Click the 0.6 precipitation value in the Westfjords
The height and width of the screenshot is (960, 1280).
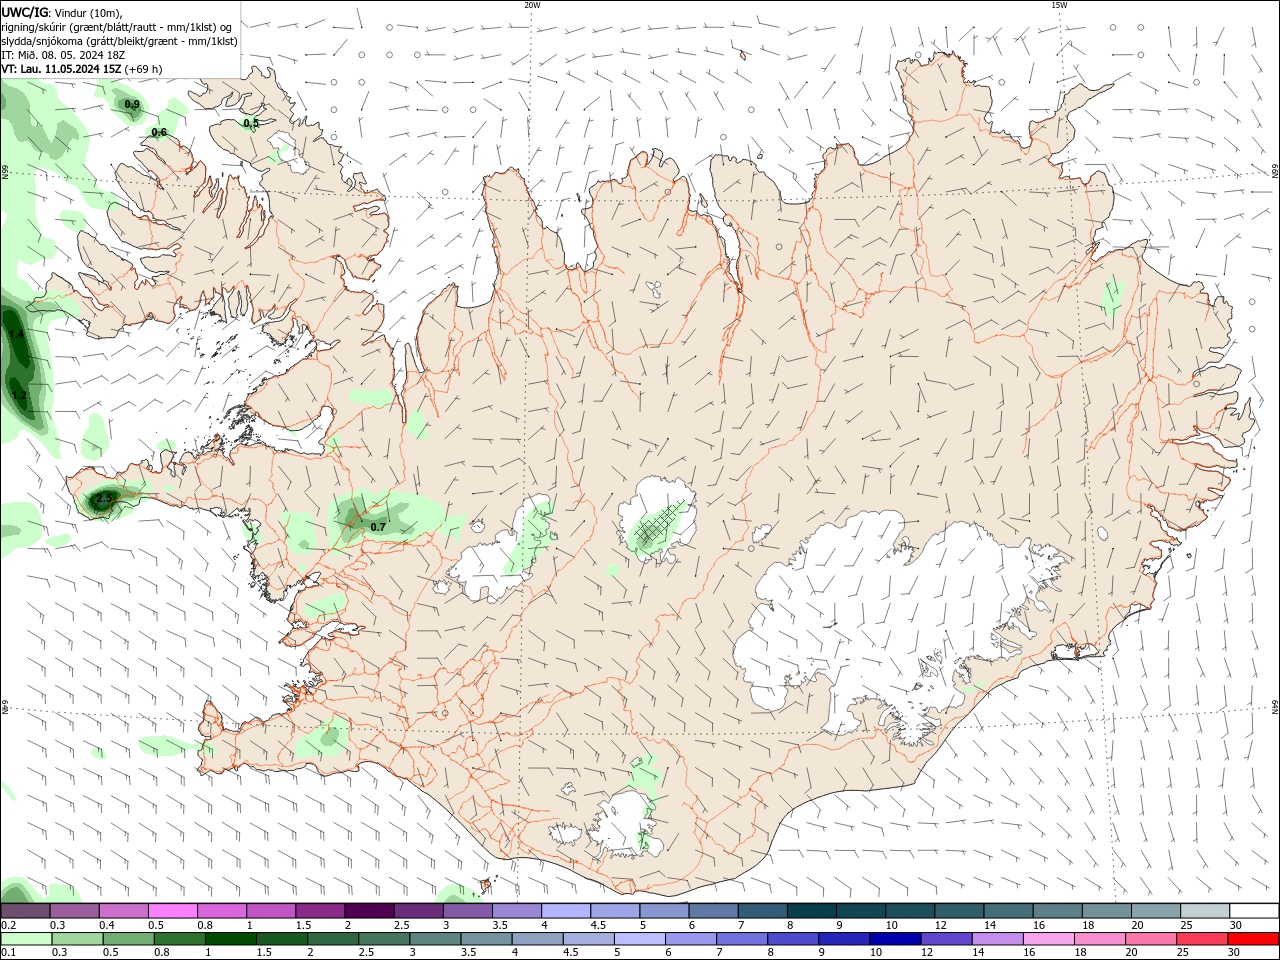[x=159, y=133]
